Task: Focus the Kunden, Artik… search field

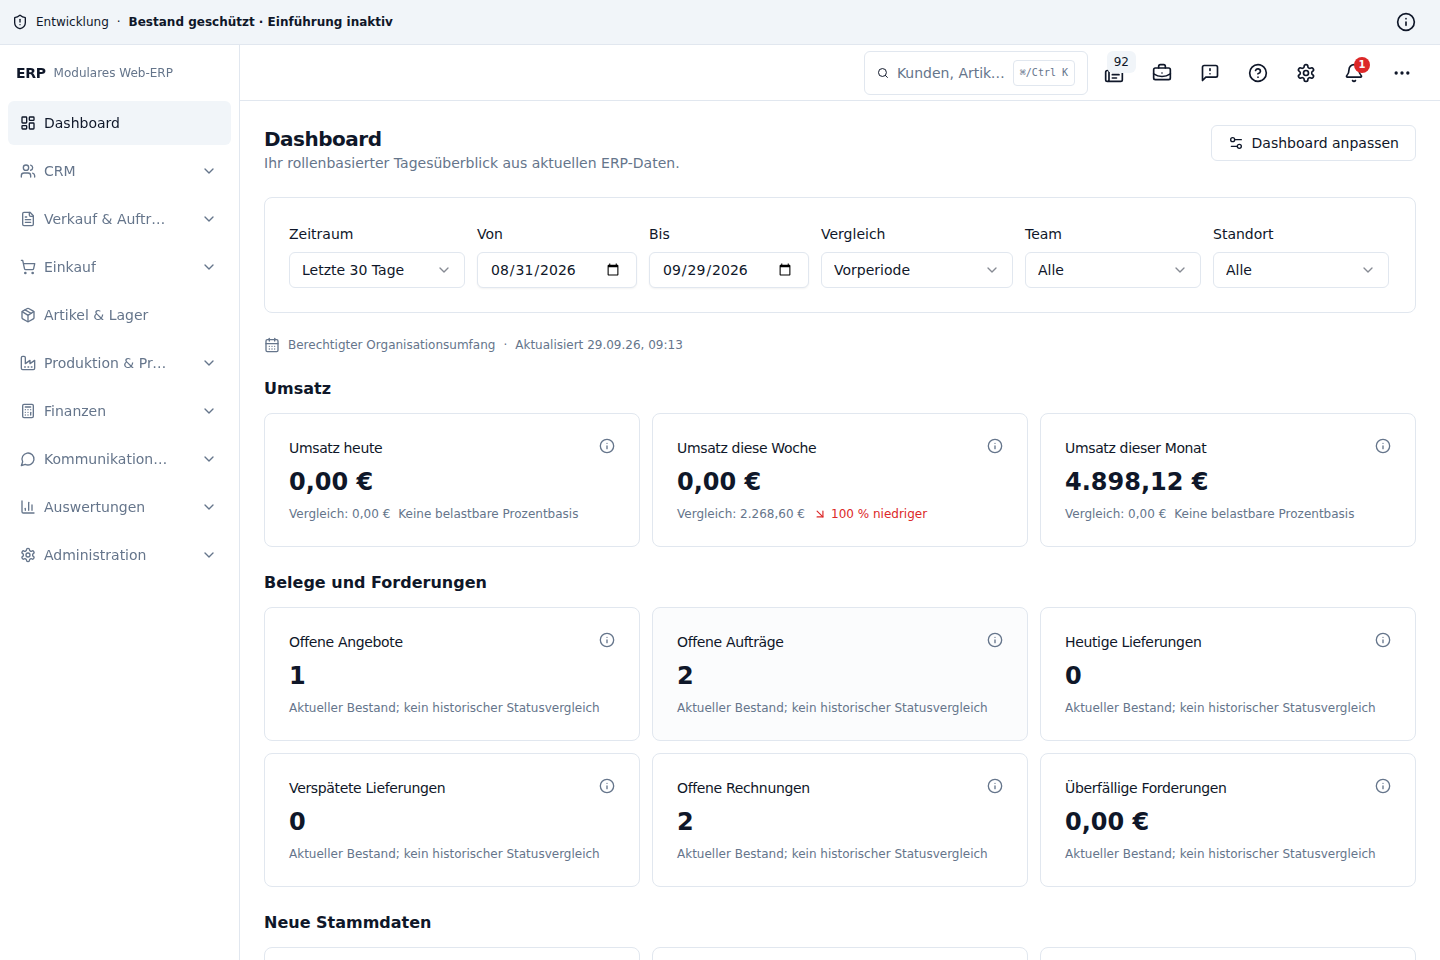Action: click(976, 73)
